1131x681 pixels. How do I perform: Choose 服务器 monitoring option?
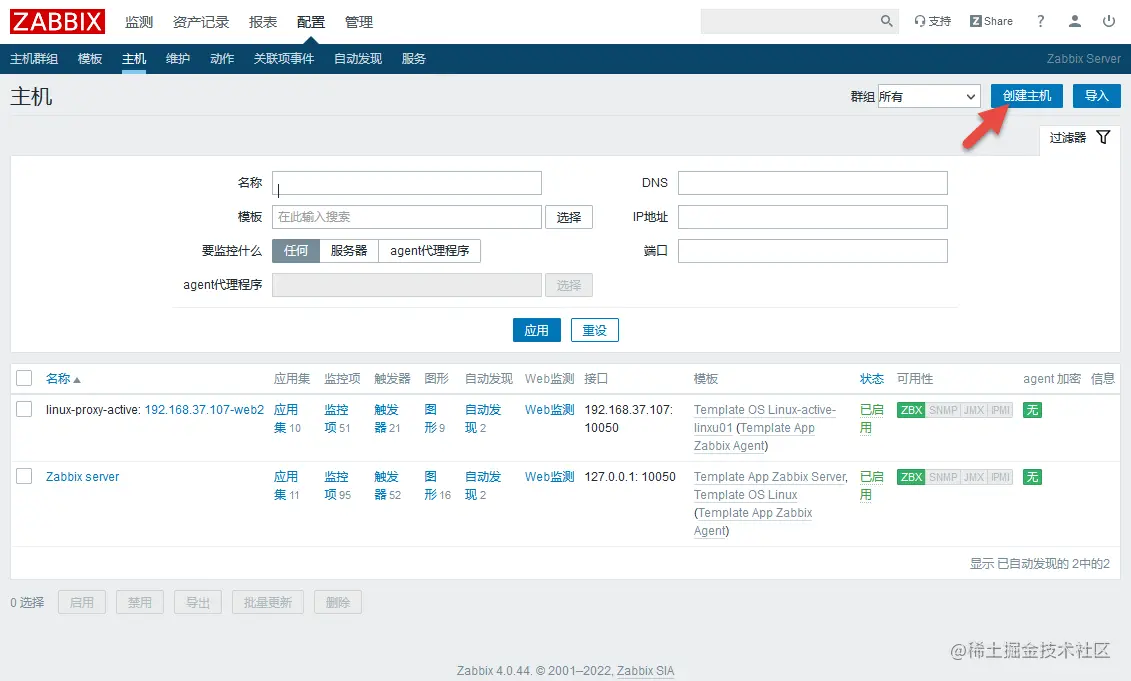click(x=349, y=250)
